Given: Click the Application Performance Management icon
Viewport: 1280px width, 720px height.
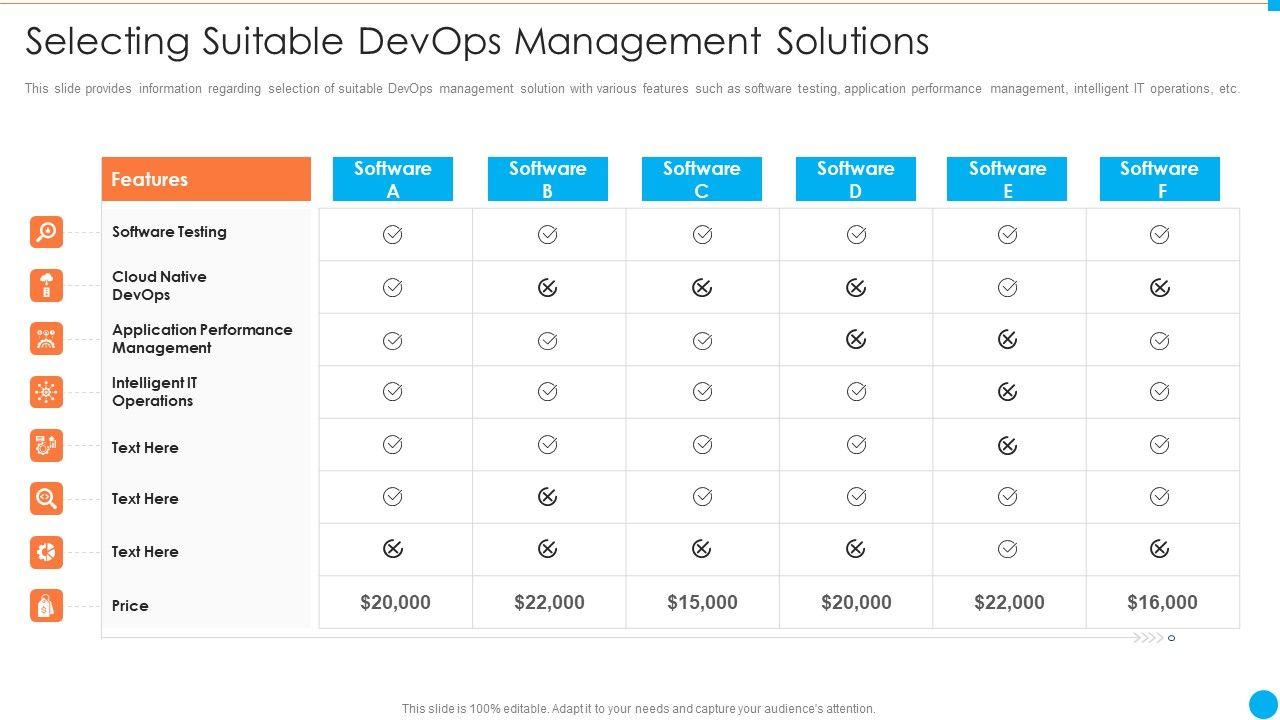Looking at the screenshot, I should (46, 339).
